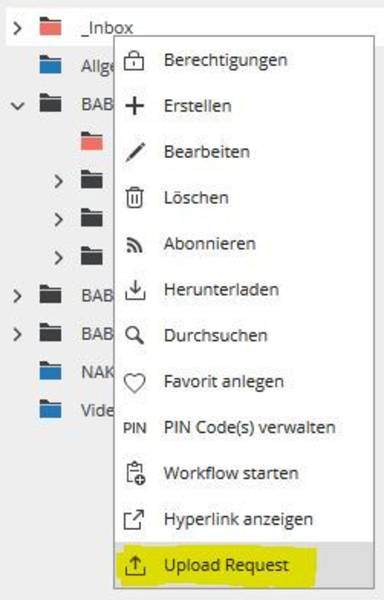Click the magnifier icon for Durchsuchen
The image size is (384, 600).
[135, 336]
